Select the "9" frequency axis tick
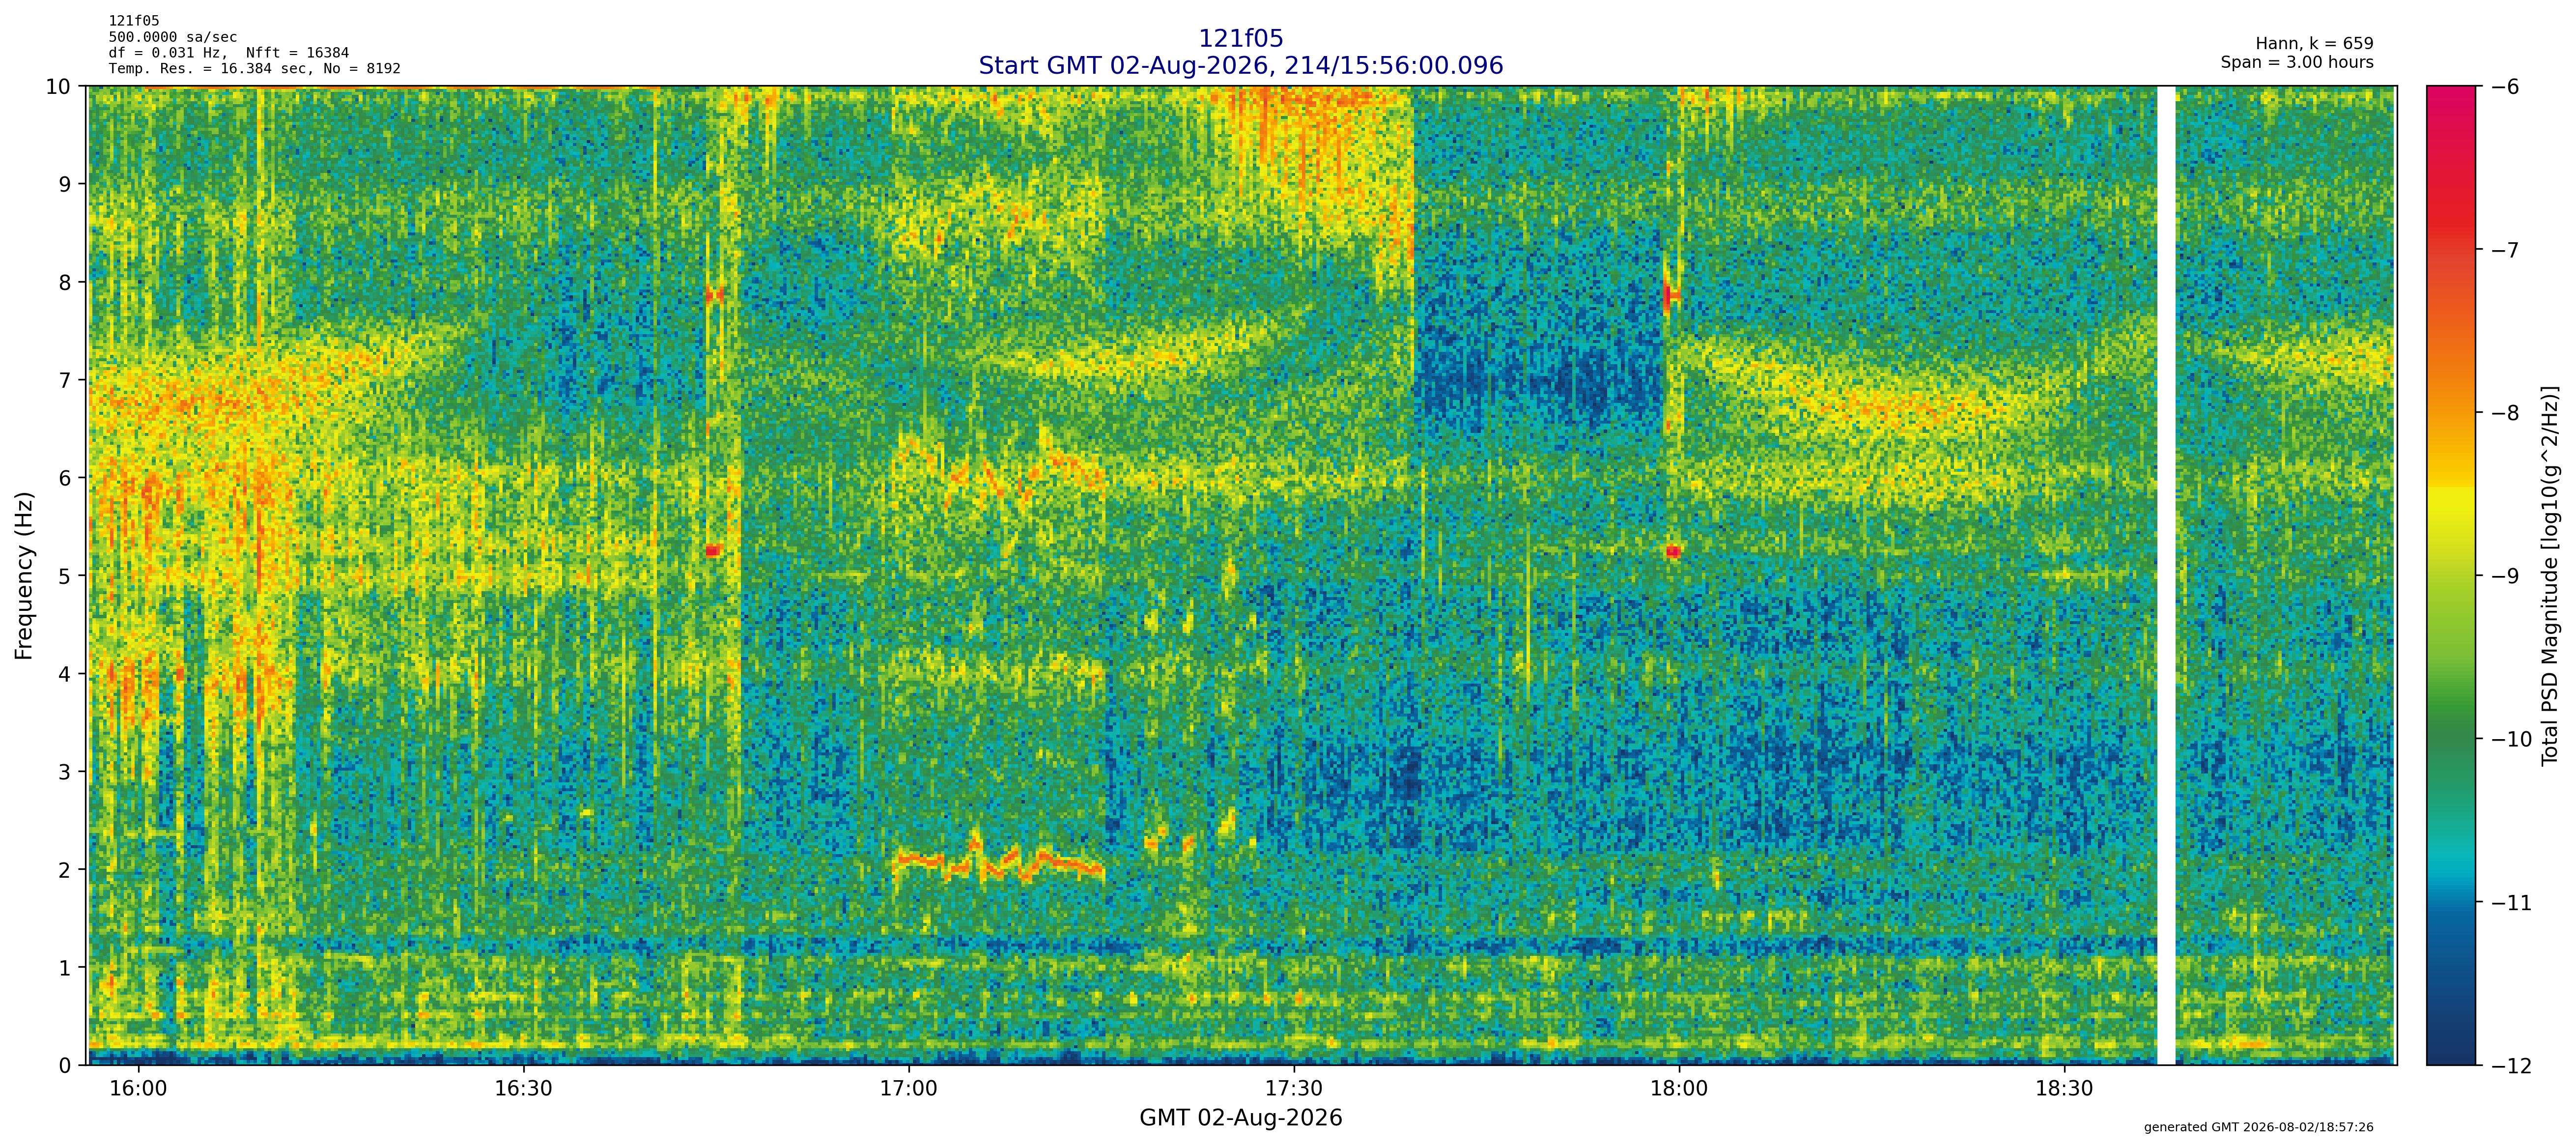 [x=66, y=184]
